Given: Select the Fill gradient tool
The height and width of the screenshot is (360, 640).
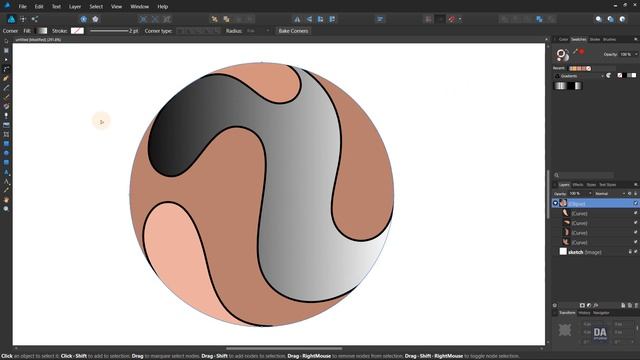Looking at the screenshot, I should click(x=6, y=107).
